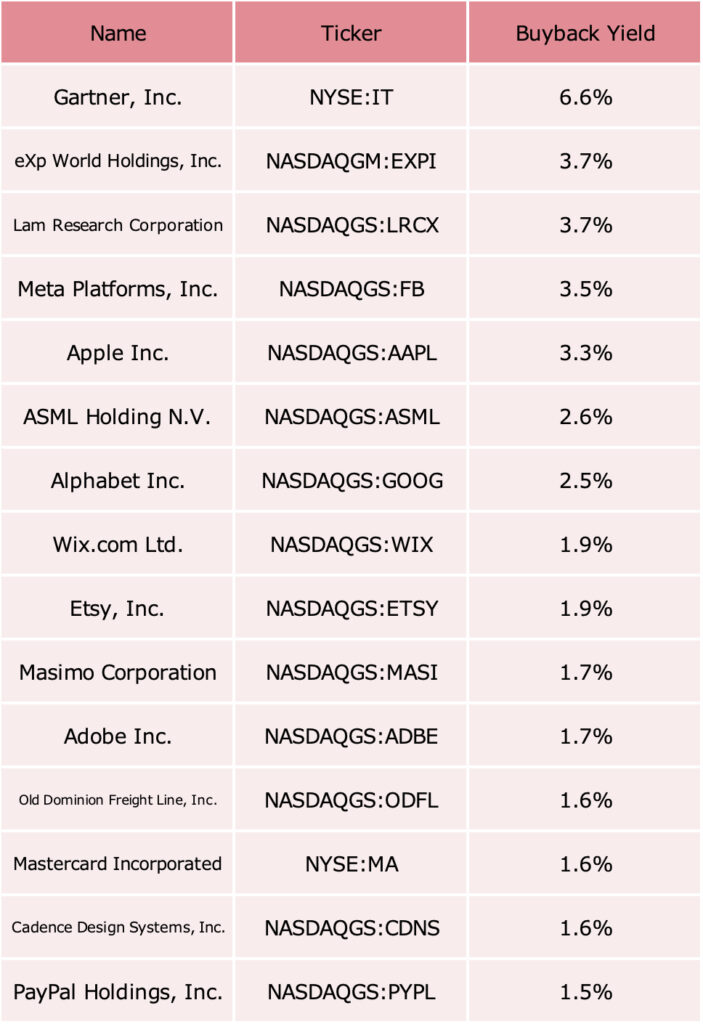
Task: Select eXp World Holdings, Inc. cell
Action: point(117,161)
